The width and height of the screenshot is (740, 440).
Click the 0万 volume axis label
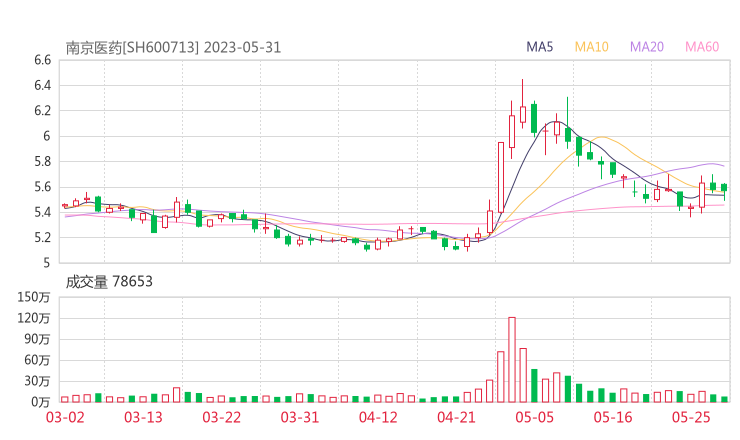pyautogui.click(x=41, y=402)
